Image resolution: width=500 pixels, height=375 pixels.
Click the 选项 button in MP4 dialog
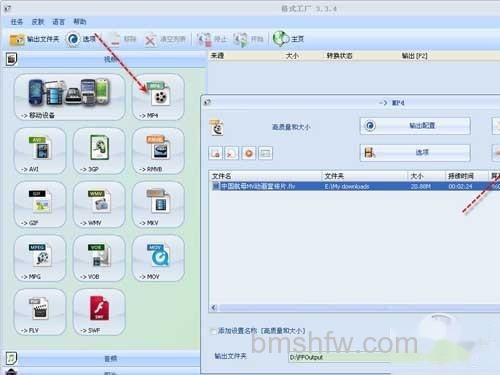click(x=415, y=153)
